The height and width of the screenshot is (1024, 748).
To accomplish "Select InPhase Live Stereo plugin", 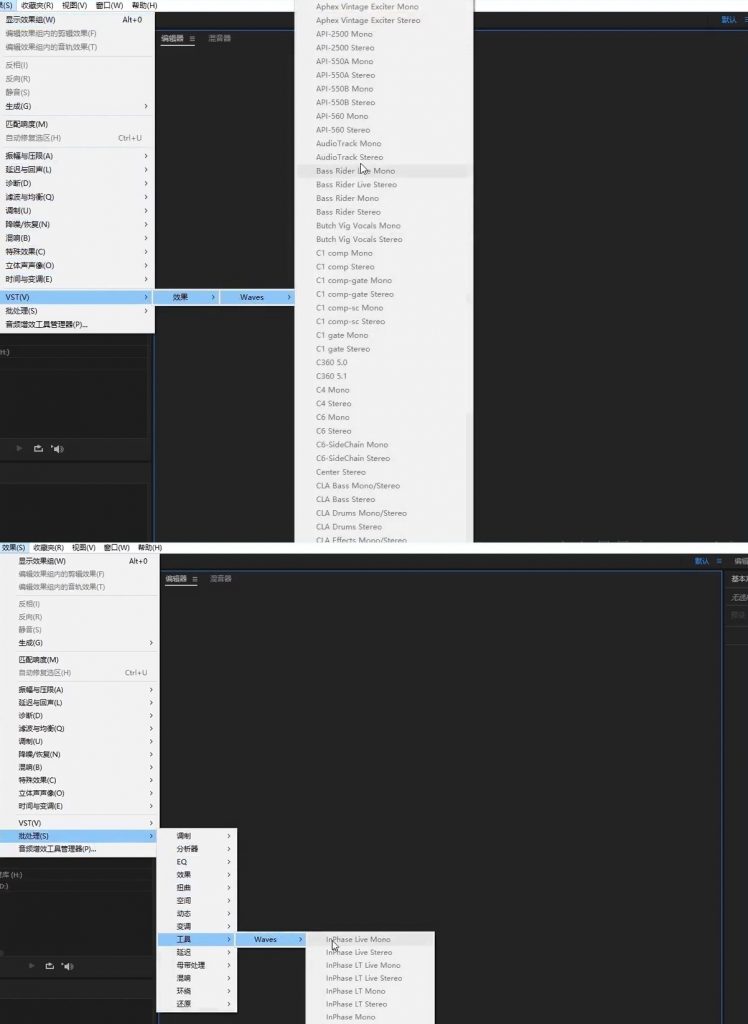I will (x=359, y=952).
